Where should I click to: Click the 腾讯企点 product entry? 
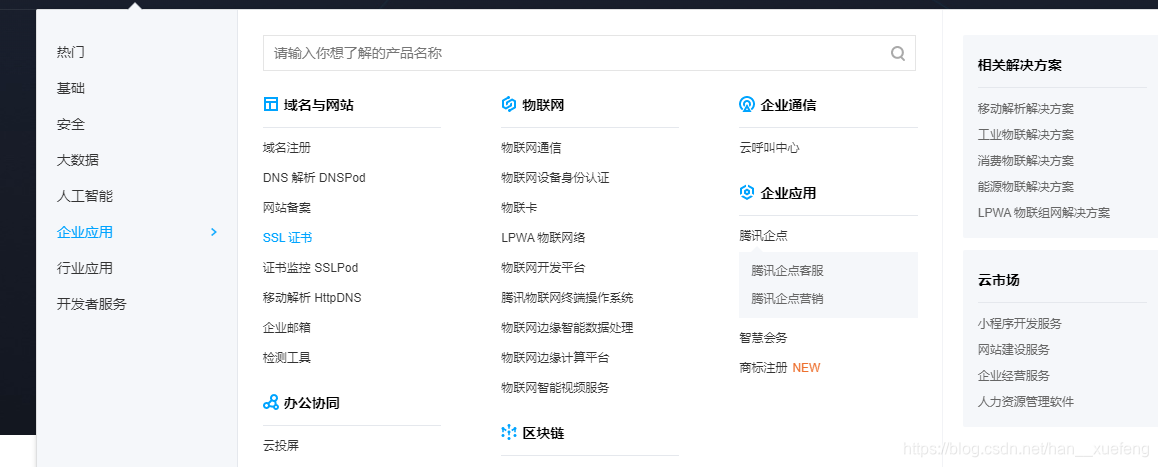(764, 236)
